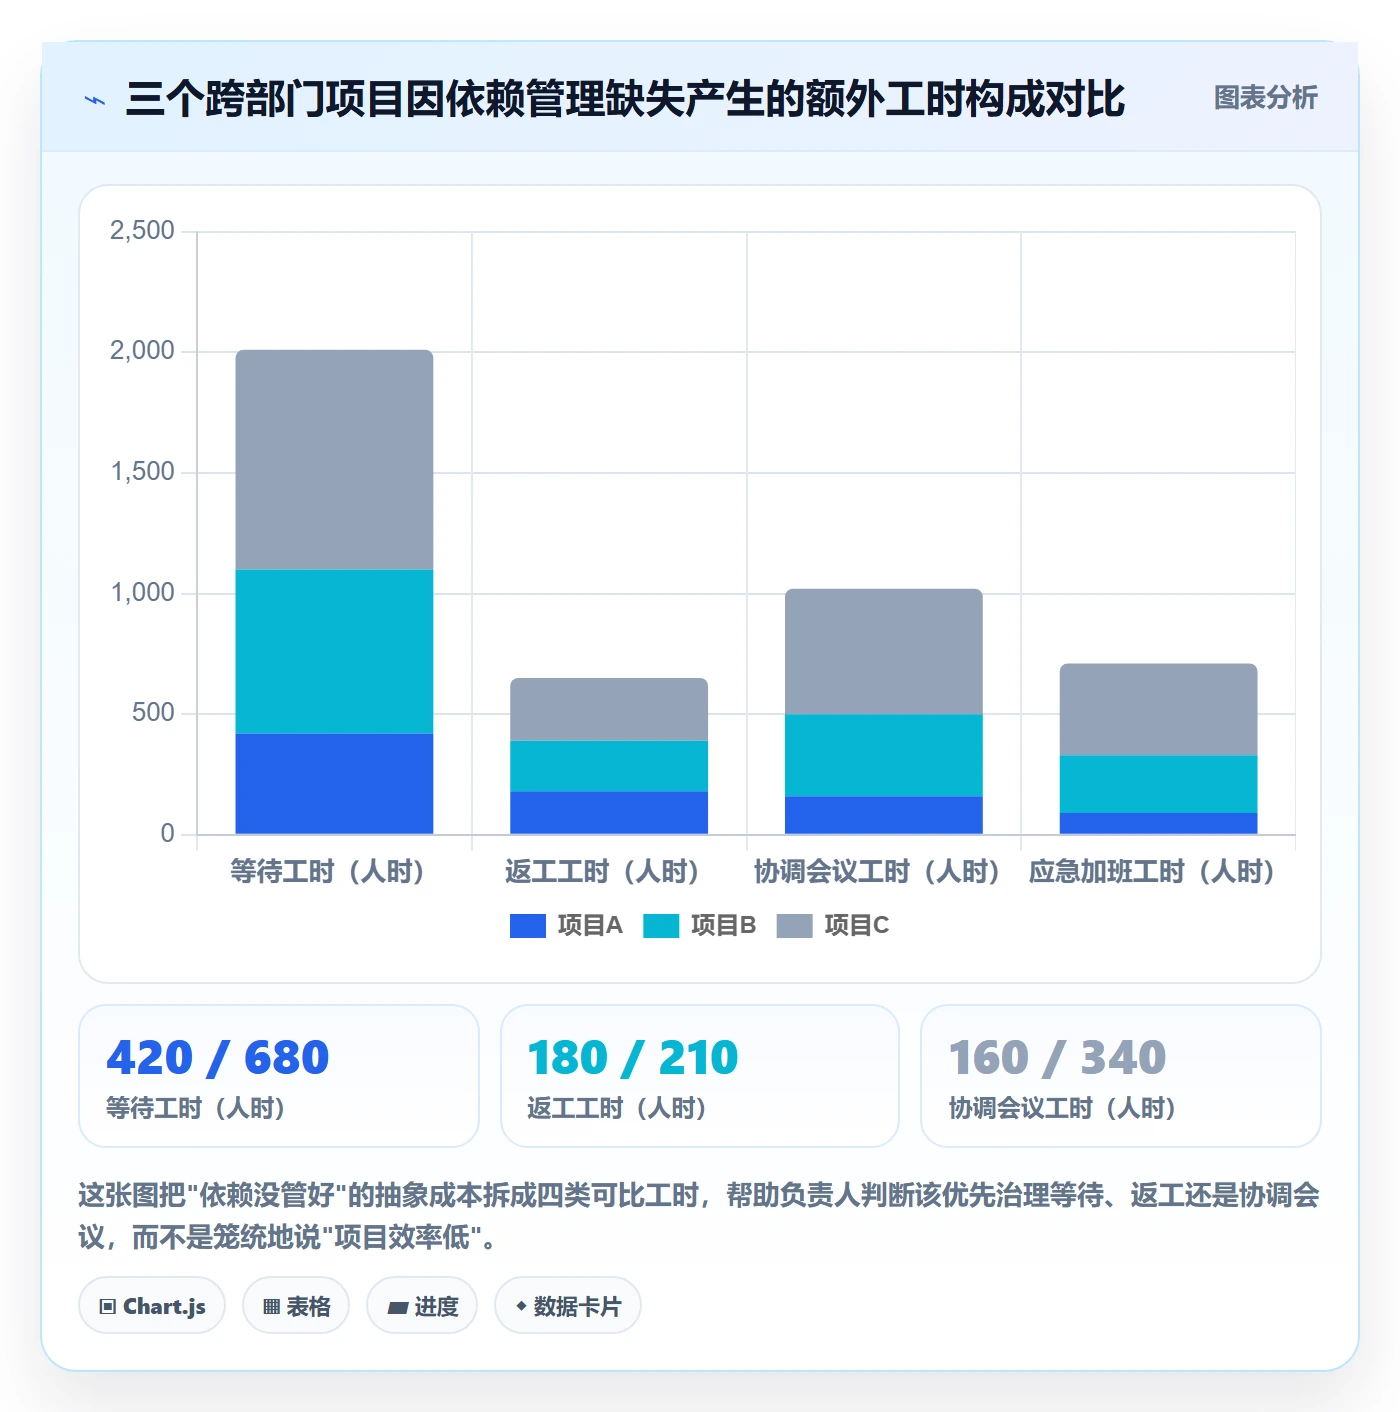Click 项目C segment of 应急加班工时 bar

pyautogui.click(x=1158, y=709)
